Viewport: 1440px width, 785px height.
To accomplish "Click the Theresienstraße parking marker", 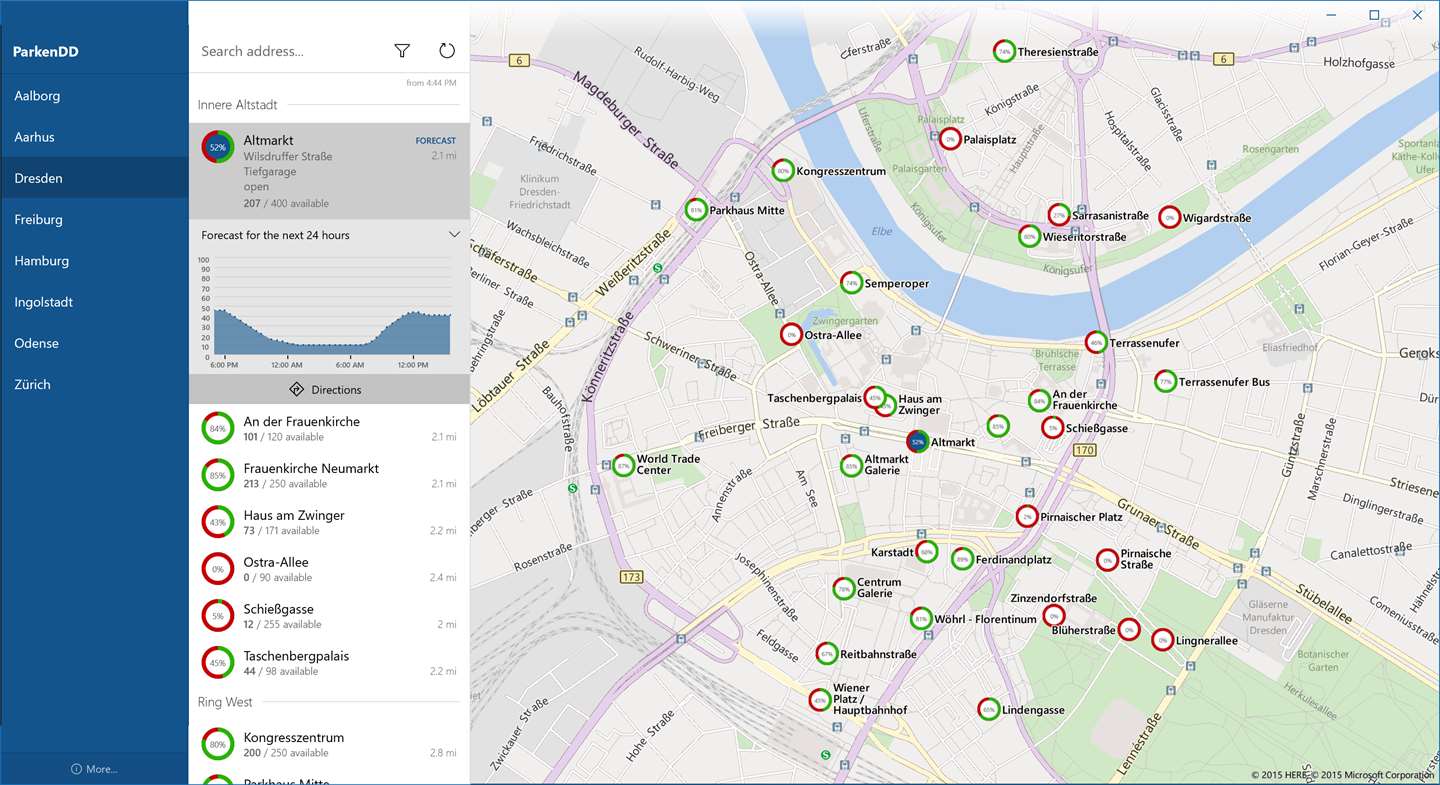I will (x=1004, y=51).
